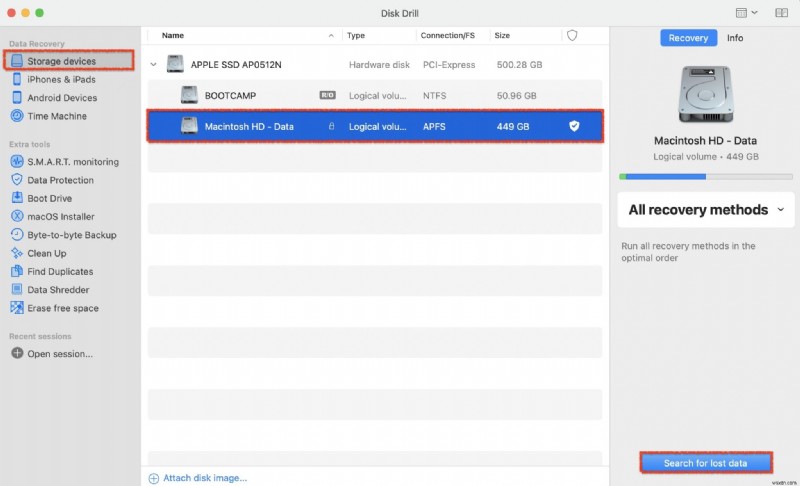Click the Macintosh HD - Data row disk icon
This screenshot has height=486, width=800.
coord(189,126)
